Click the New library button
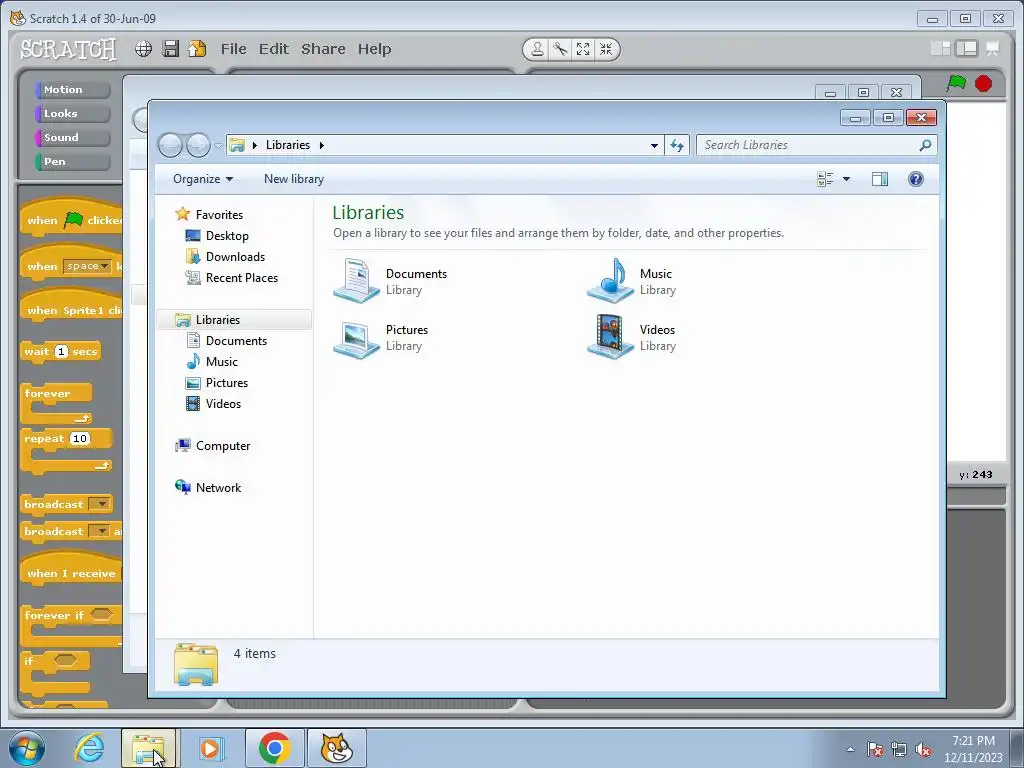This screenshot has height=768, width=1024. [x=294, y=179]
